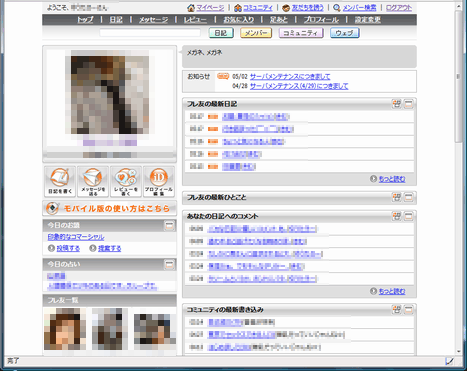Click the move icon on フレ友の最新ひとこと panel

click(397, 197)
